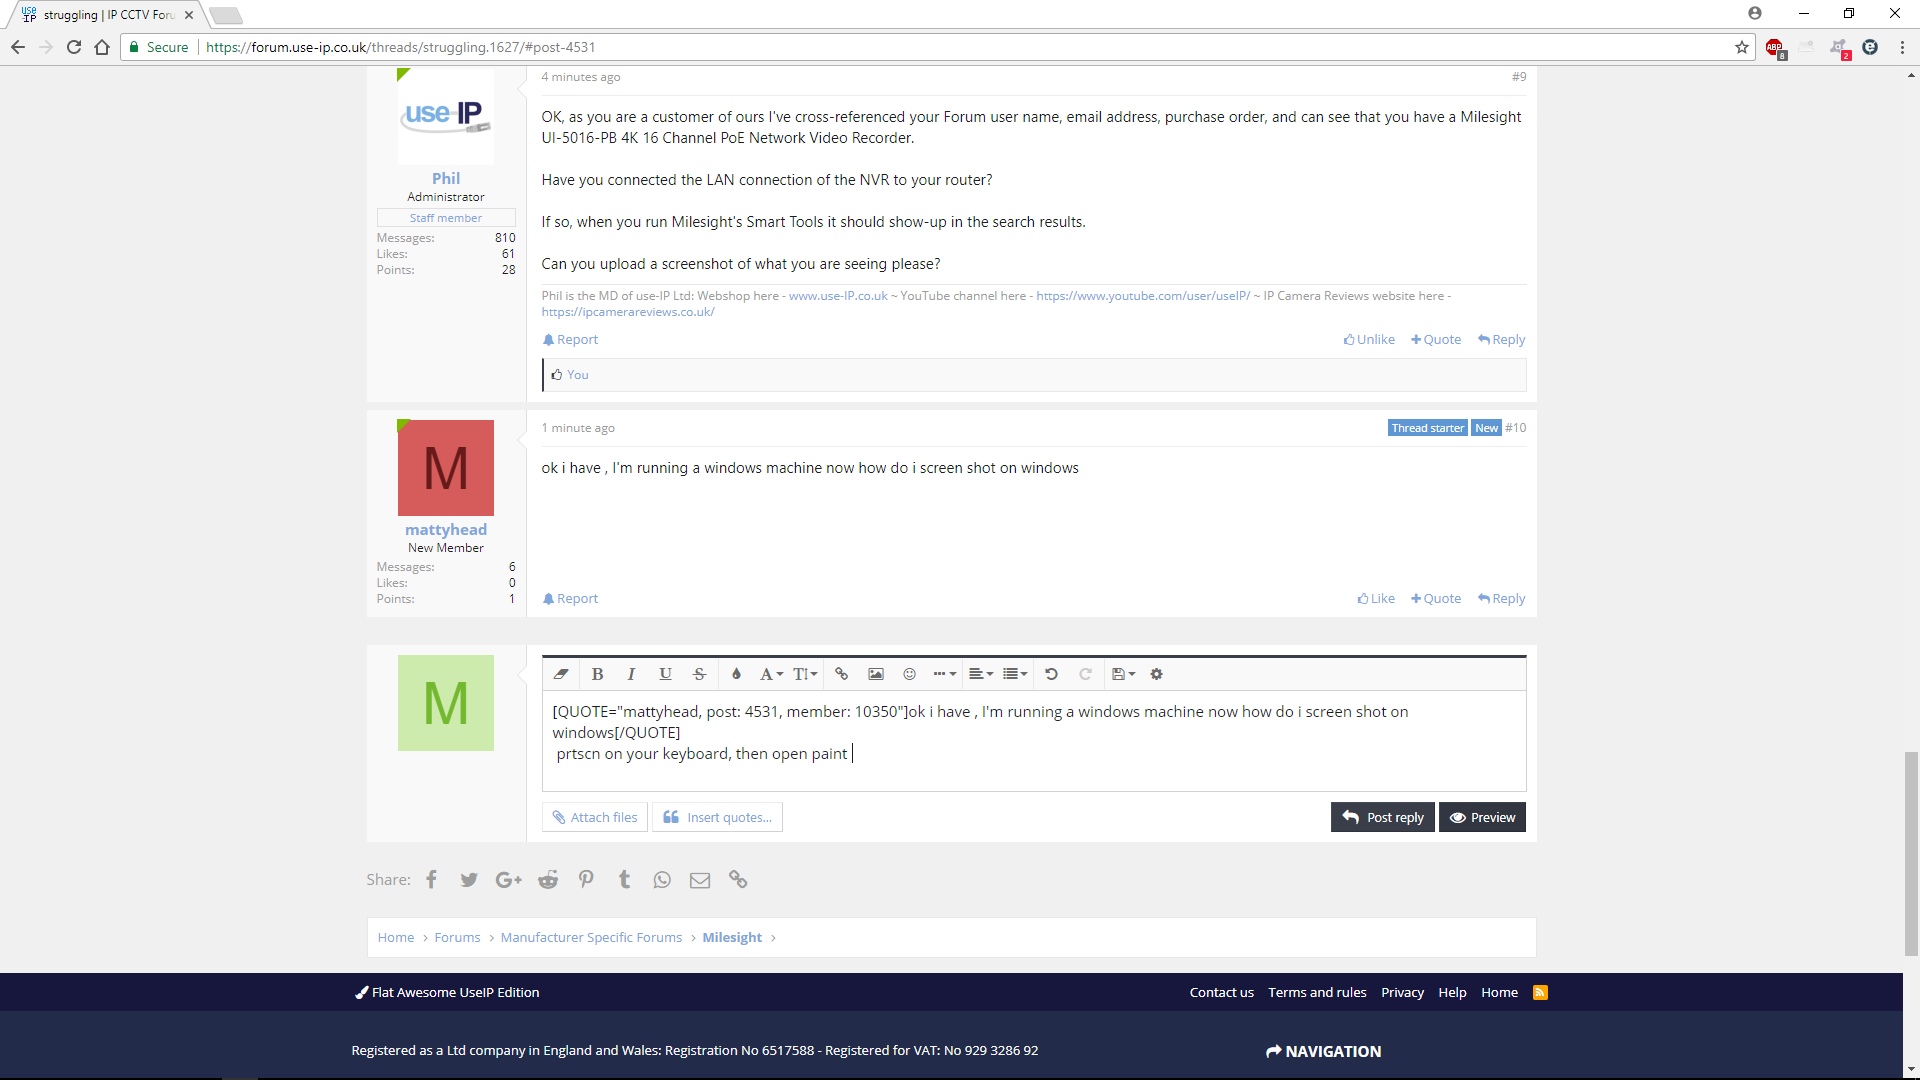Toggle italic formatting in editor
Viewport: 1920px width, 1080px height.
tap(631, 674)
